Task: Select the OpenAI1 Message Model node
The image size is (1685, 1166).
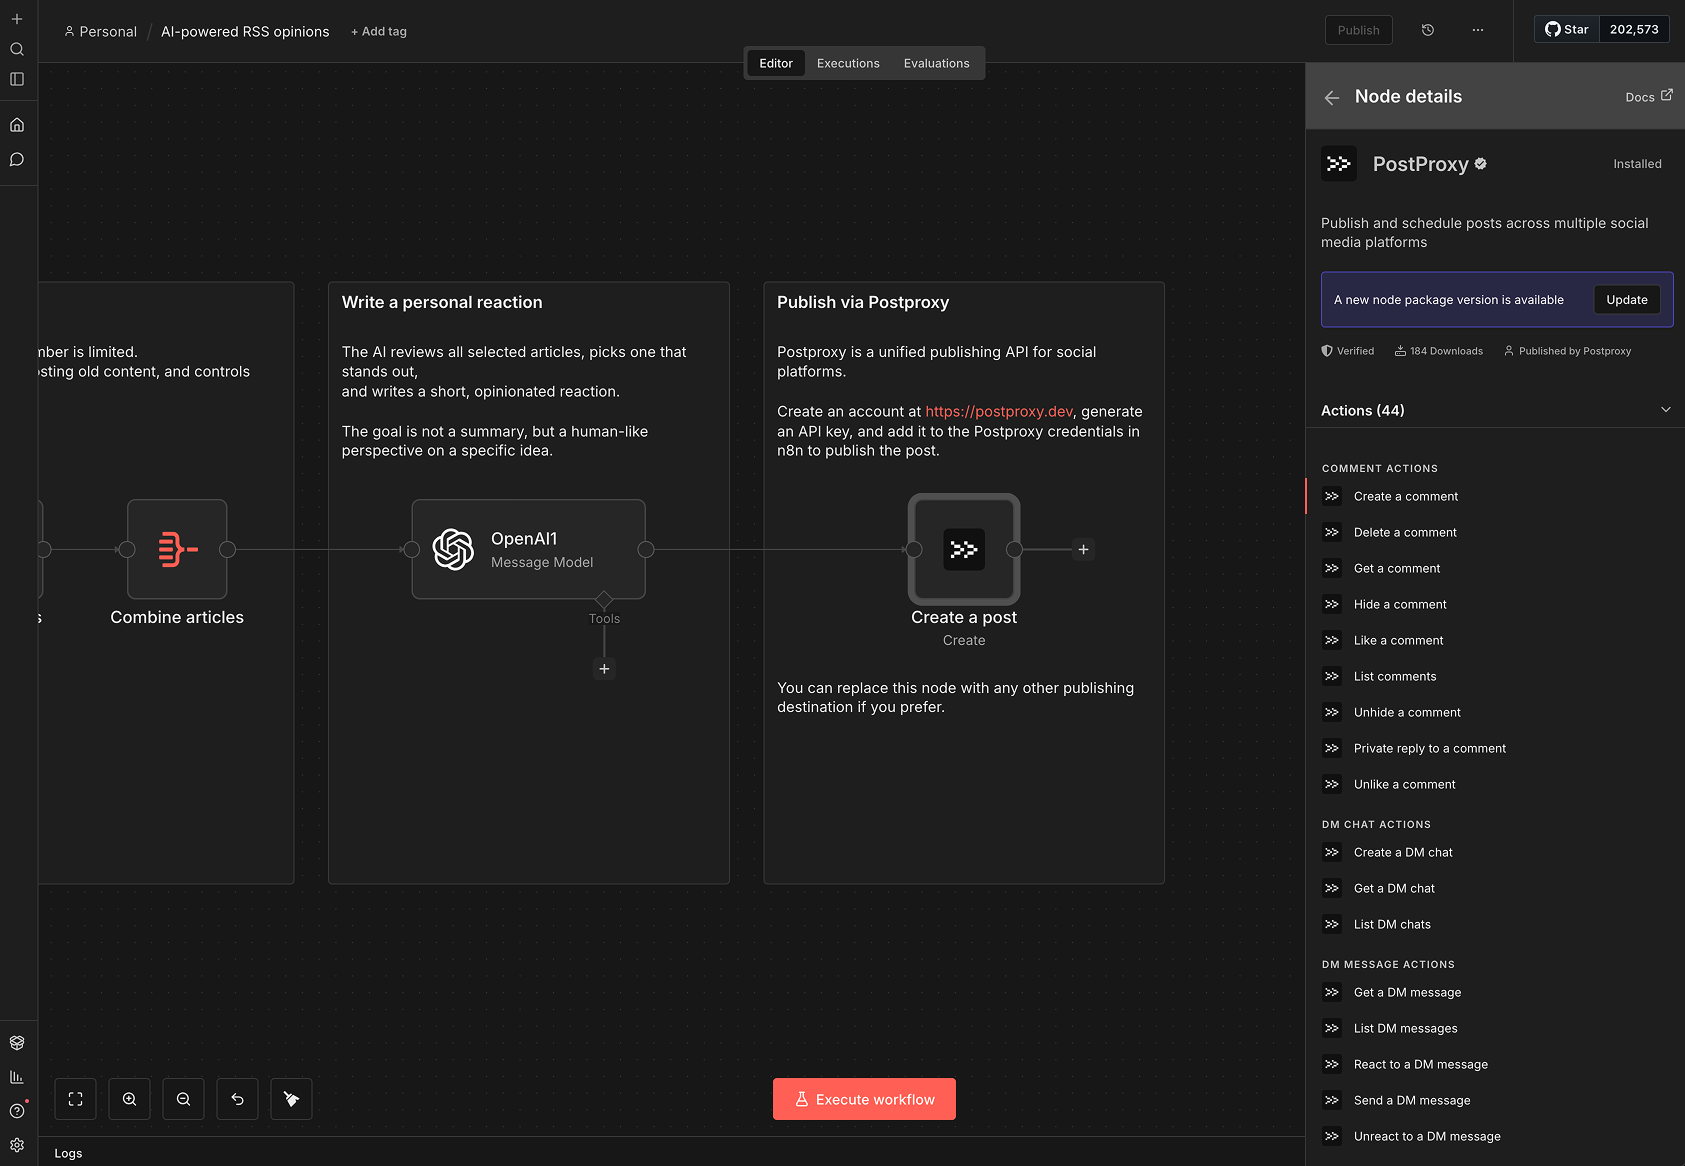Action: coord(529,549)
